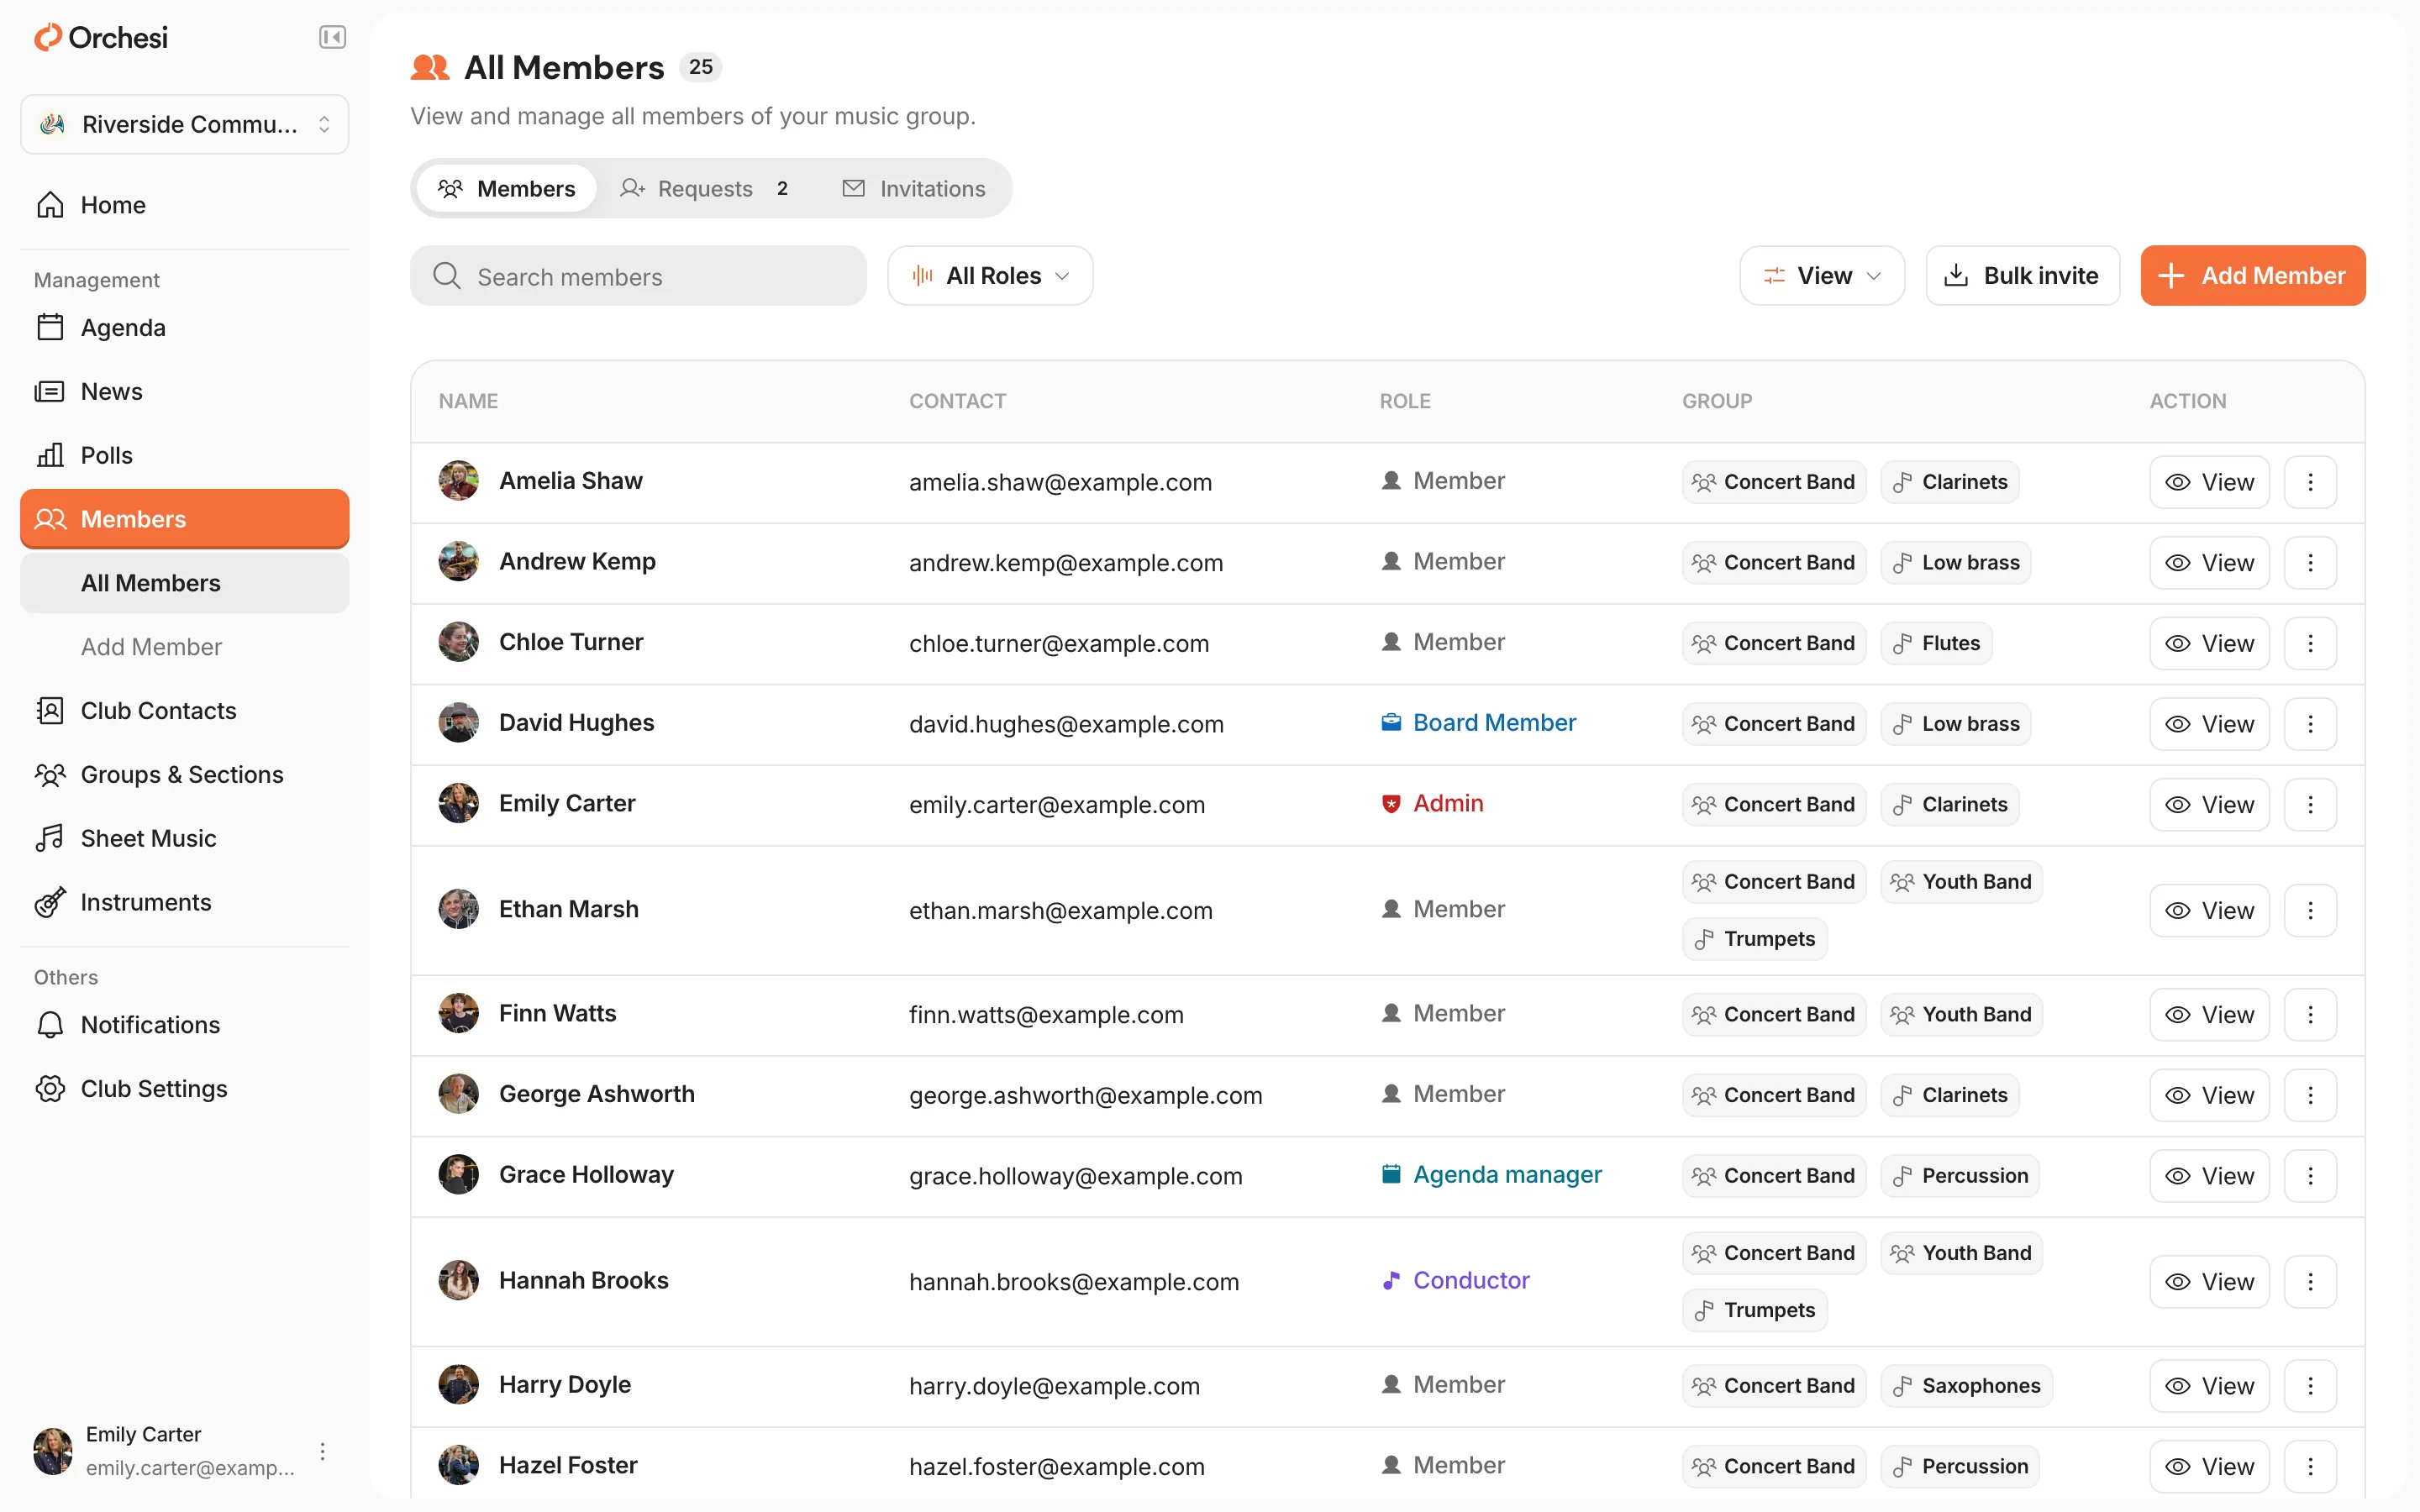View Chloe Turner's profile
Screen dimensions: 2420x1512
click(x=2209, y=643)
